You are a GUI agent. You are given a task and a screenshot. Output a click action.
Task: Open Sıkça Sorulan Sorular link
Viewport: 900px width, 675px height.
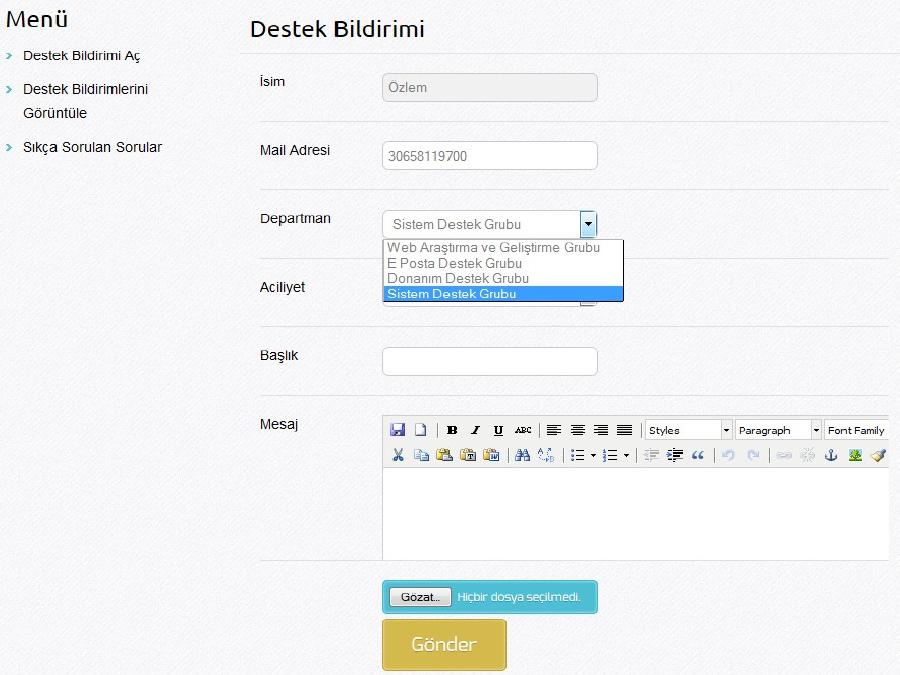click(x=92, y=148)
